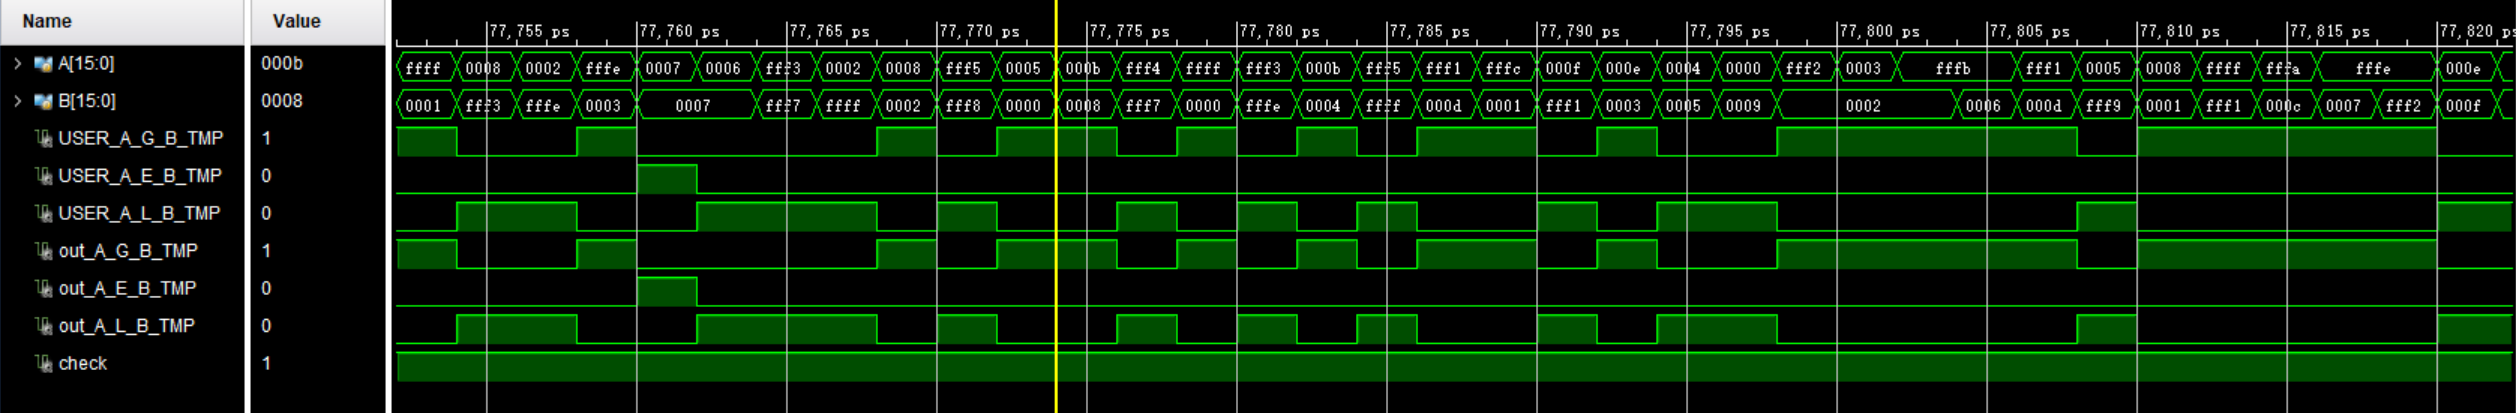
Task: Click the Value column entry for USER_A_L_B_TMP
Action: coord(267,213)
